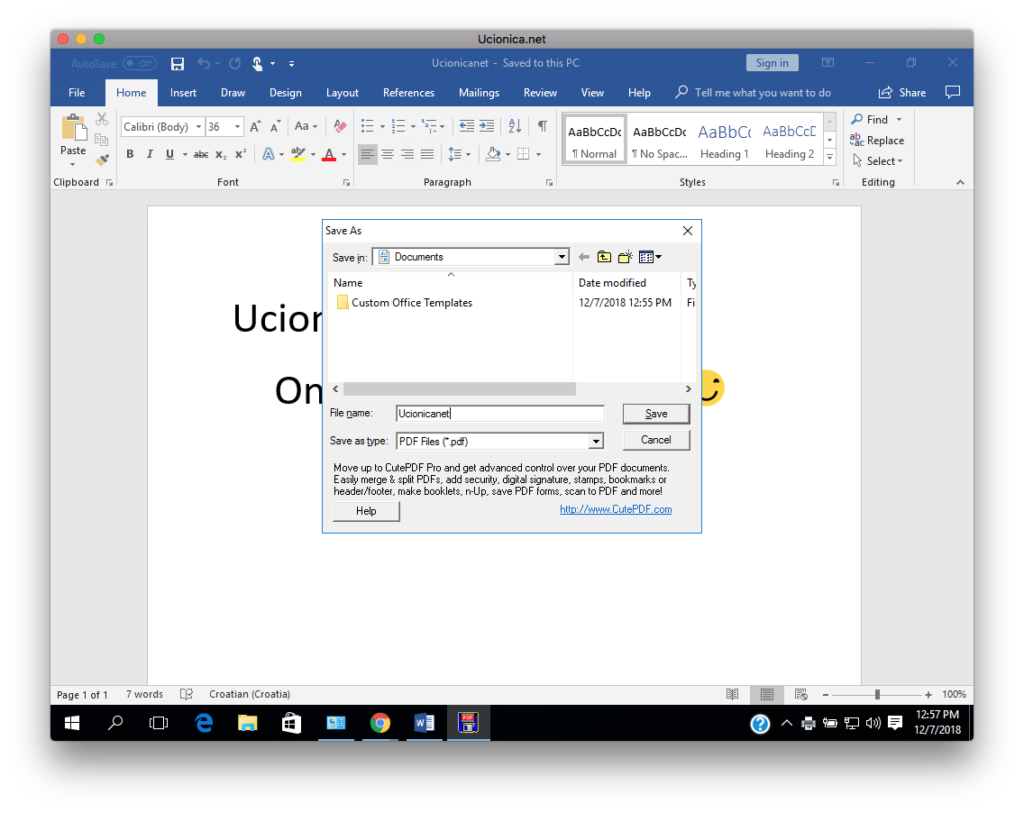Open the www.CutePDF.com link
This screenshot has width=1024, height=813.
pos(615,509)
